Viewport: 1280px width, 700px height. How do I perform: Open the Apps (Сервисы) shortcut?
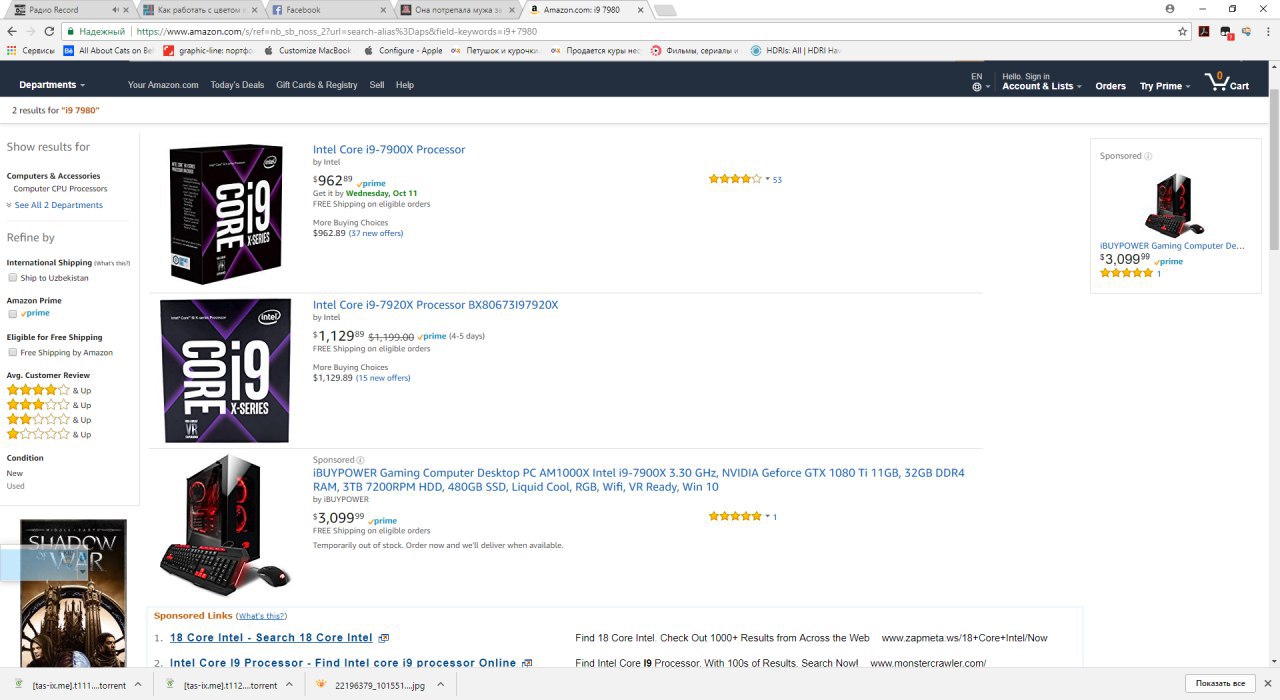[31, 50]
